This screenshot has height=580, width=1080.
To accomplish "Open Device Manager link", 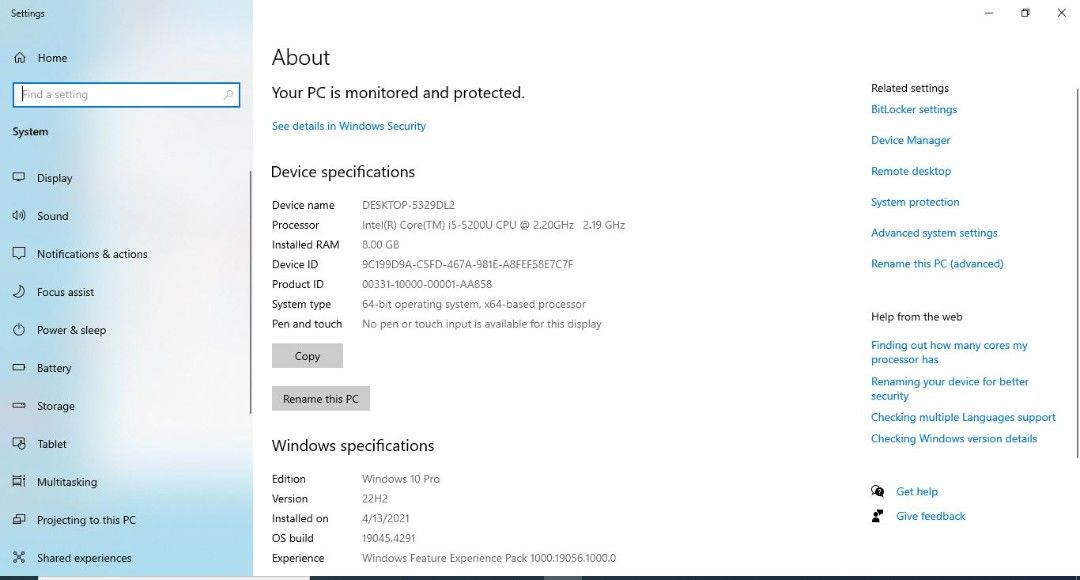I will coord(911,141).
